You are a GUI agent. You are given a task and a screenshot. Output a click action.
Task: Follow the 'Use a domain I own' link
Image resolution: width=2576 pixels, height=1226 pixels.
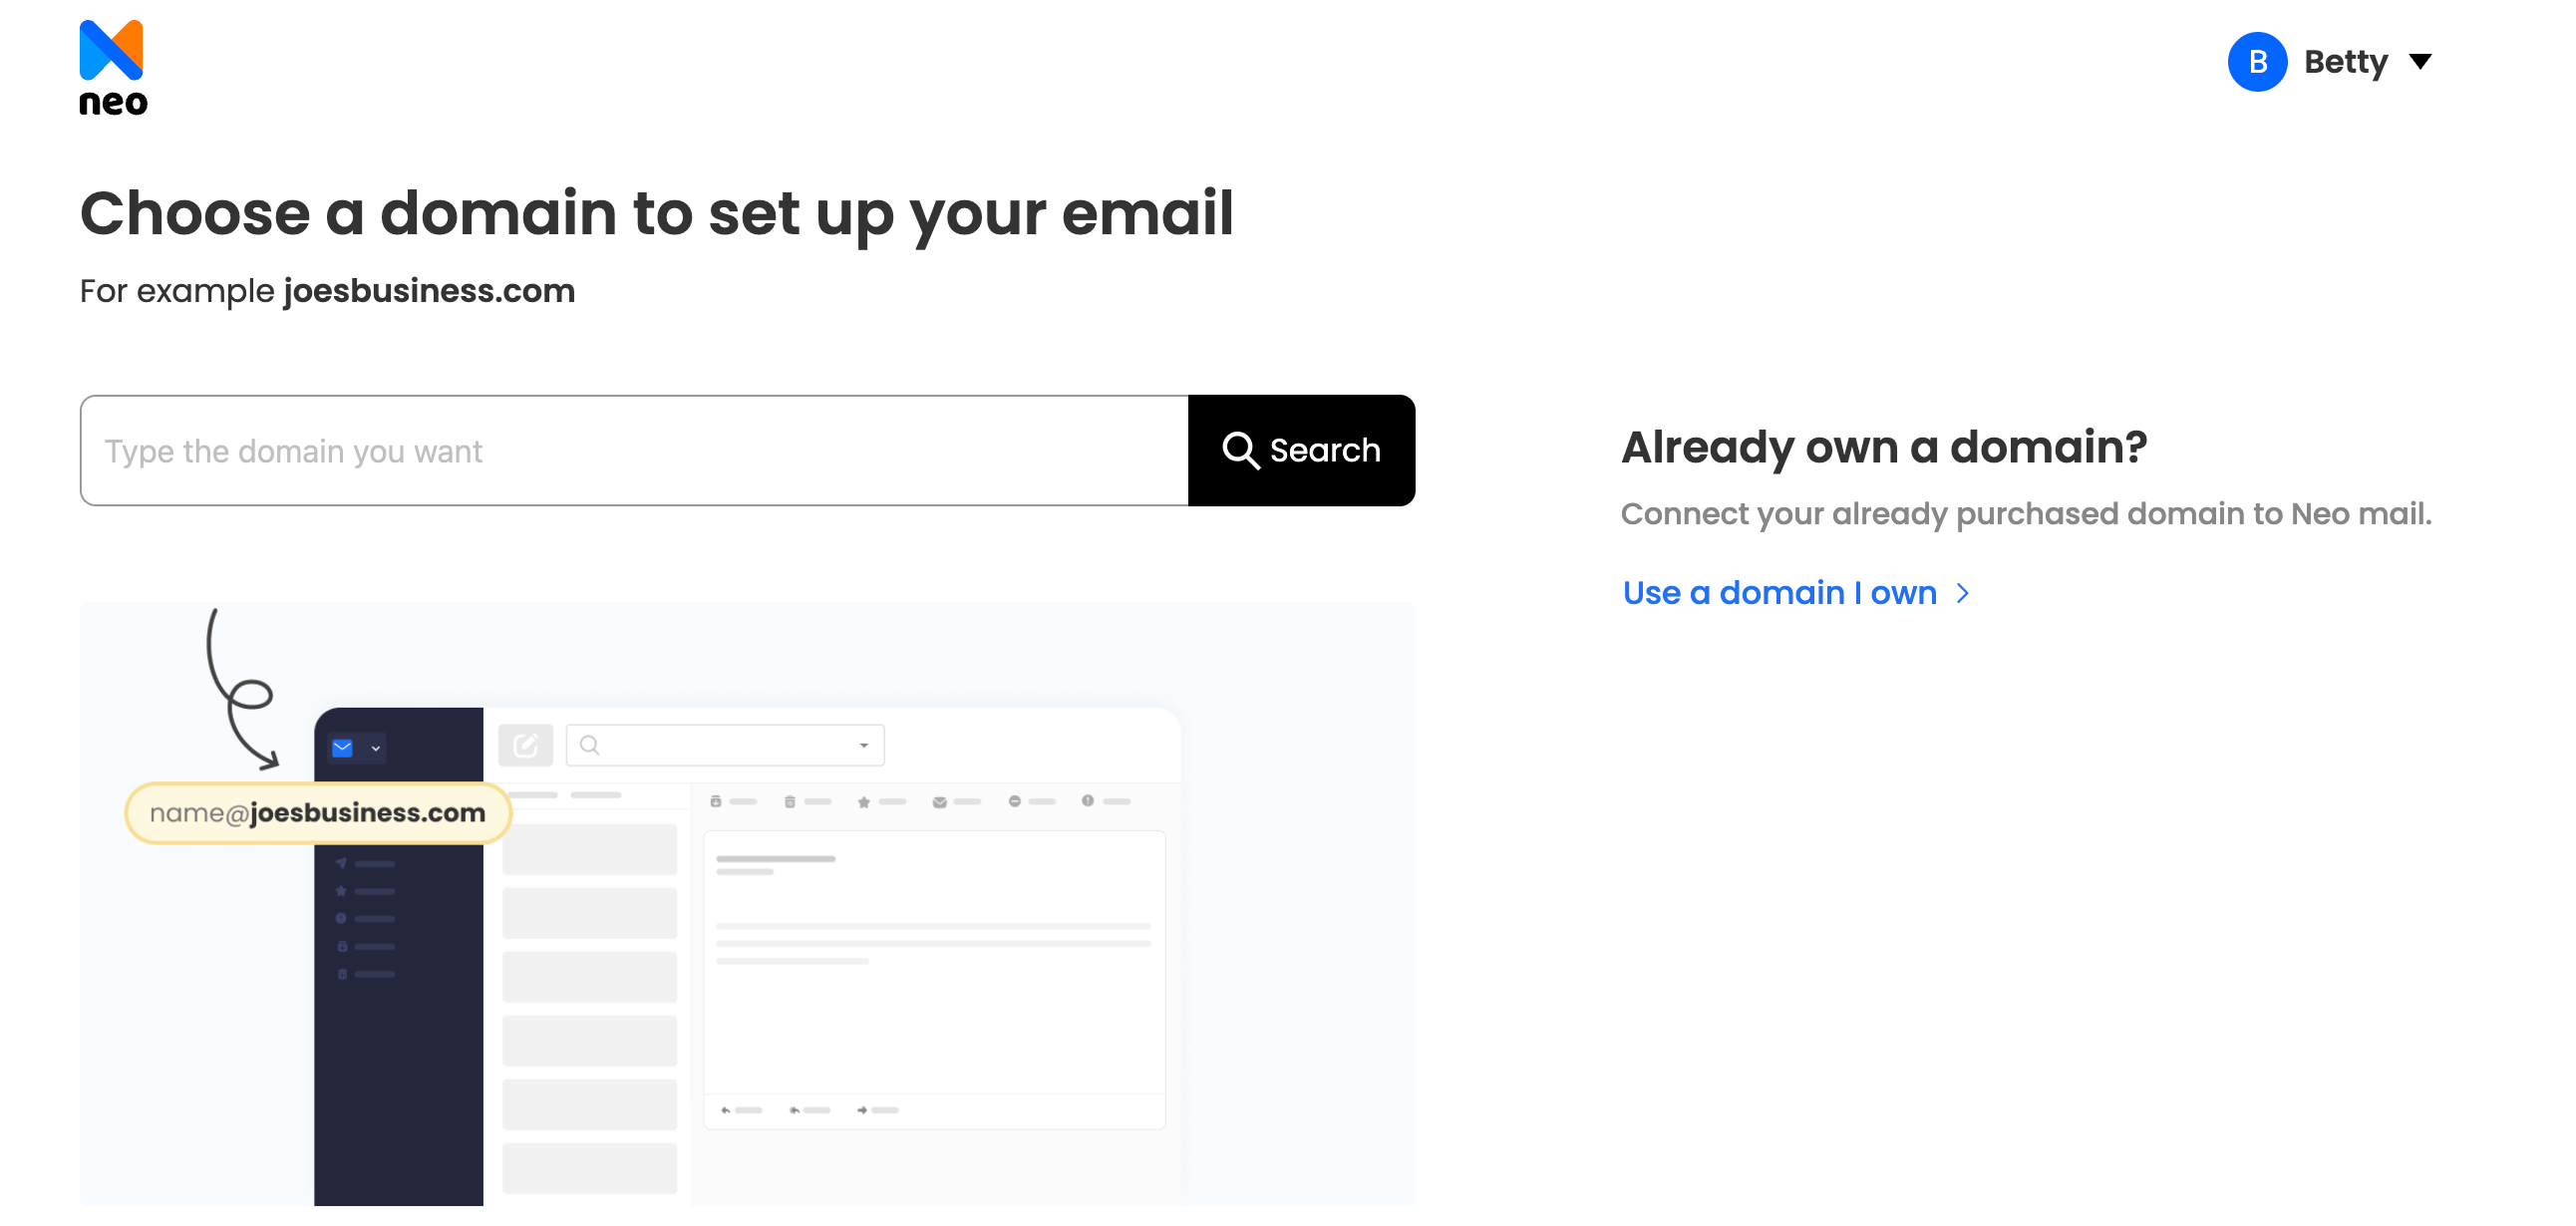coord(1779,593)
